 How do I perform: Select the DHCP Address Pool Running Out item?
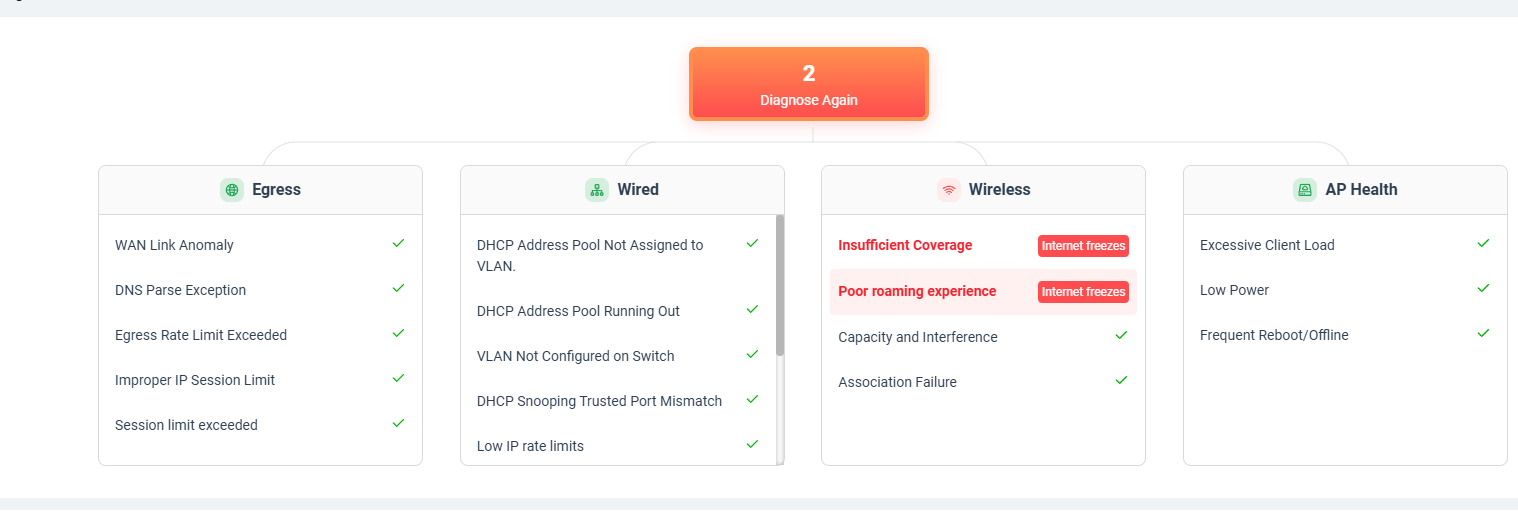point(618,311)
